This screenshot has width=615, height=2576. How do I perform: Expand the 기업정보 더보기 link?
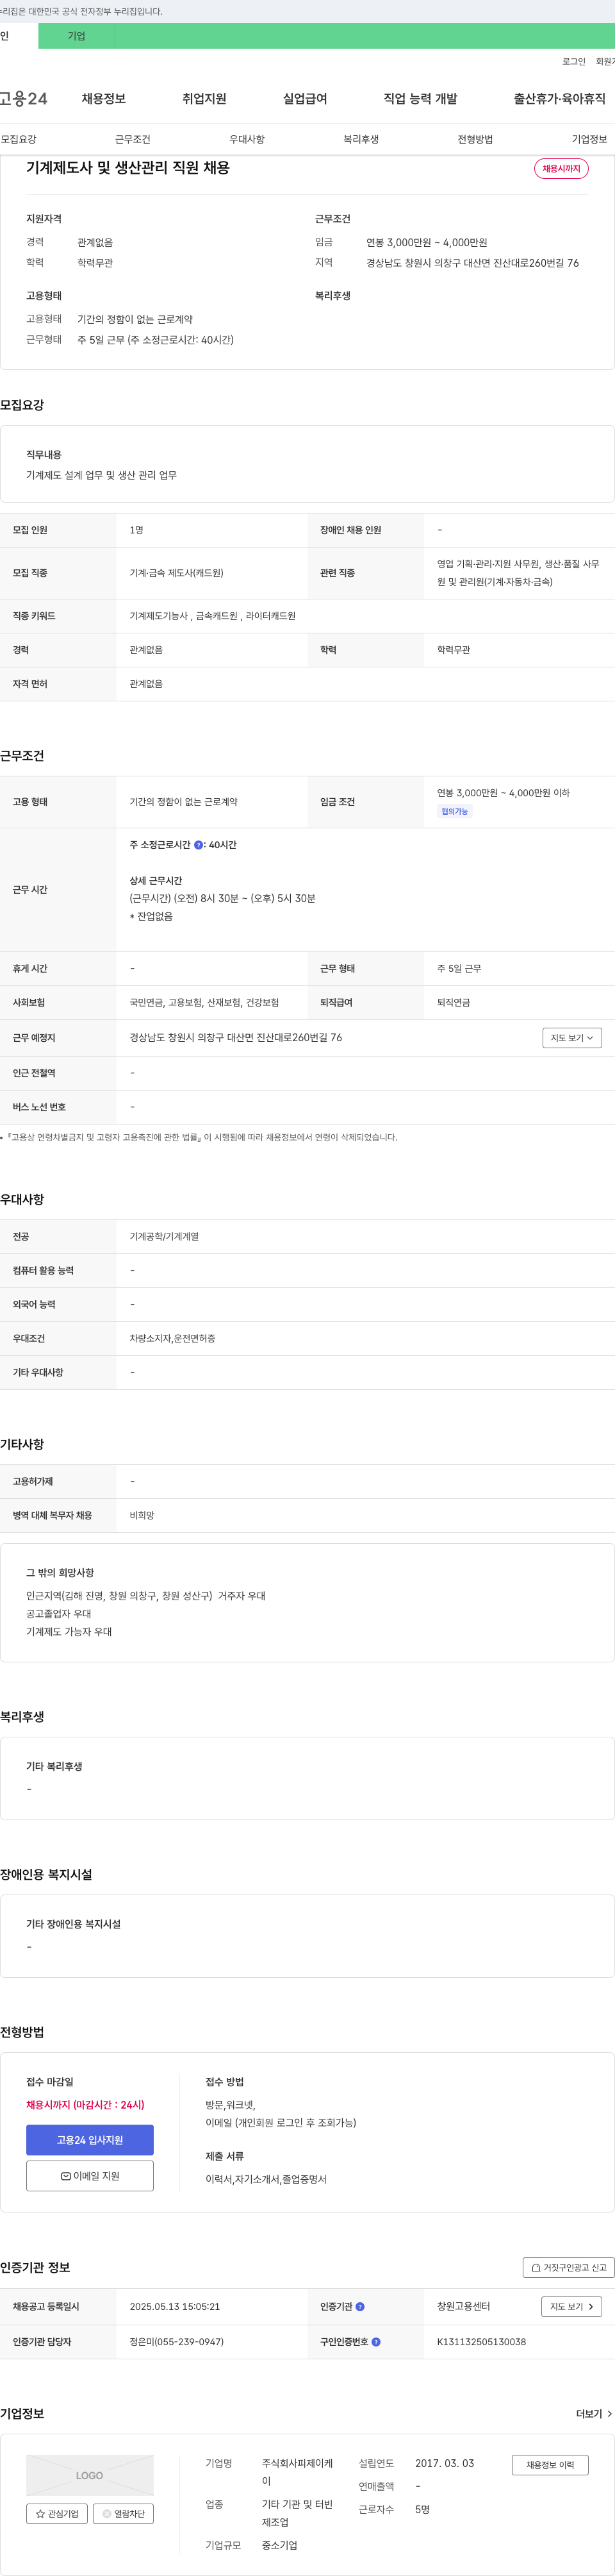(595, 2414)
